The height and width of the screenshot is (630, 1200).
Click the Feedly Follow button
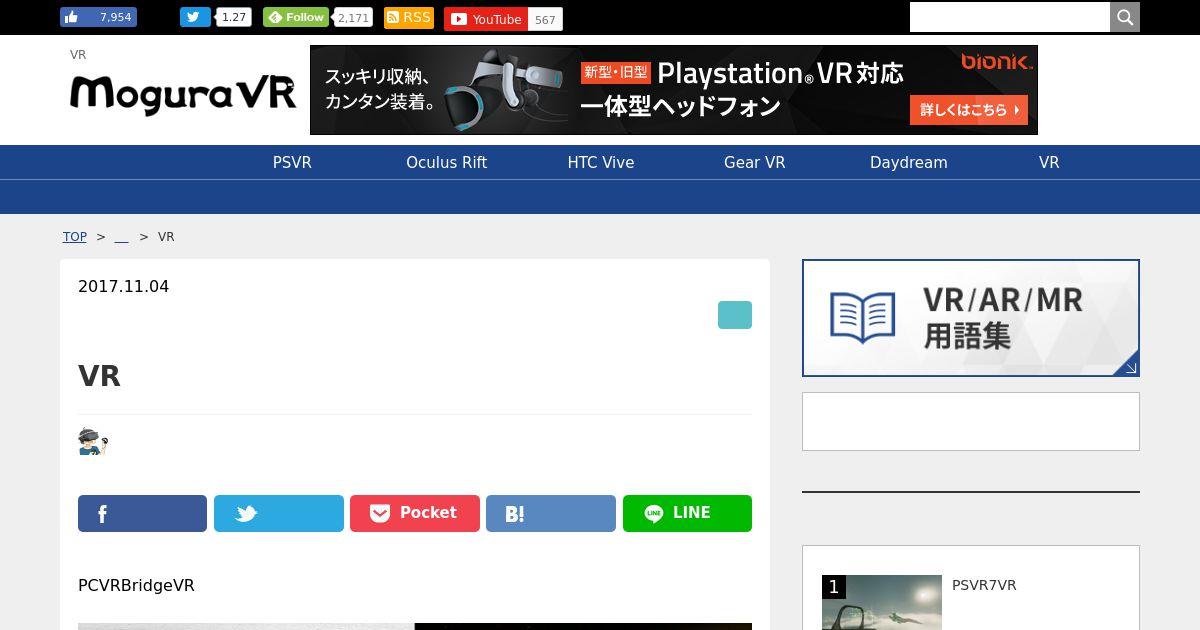tap(296, 17)
